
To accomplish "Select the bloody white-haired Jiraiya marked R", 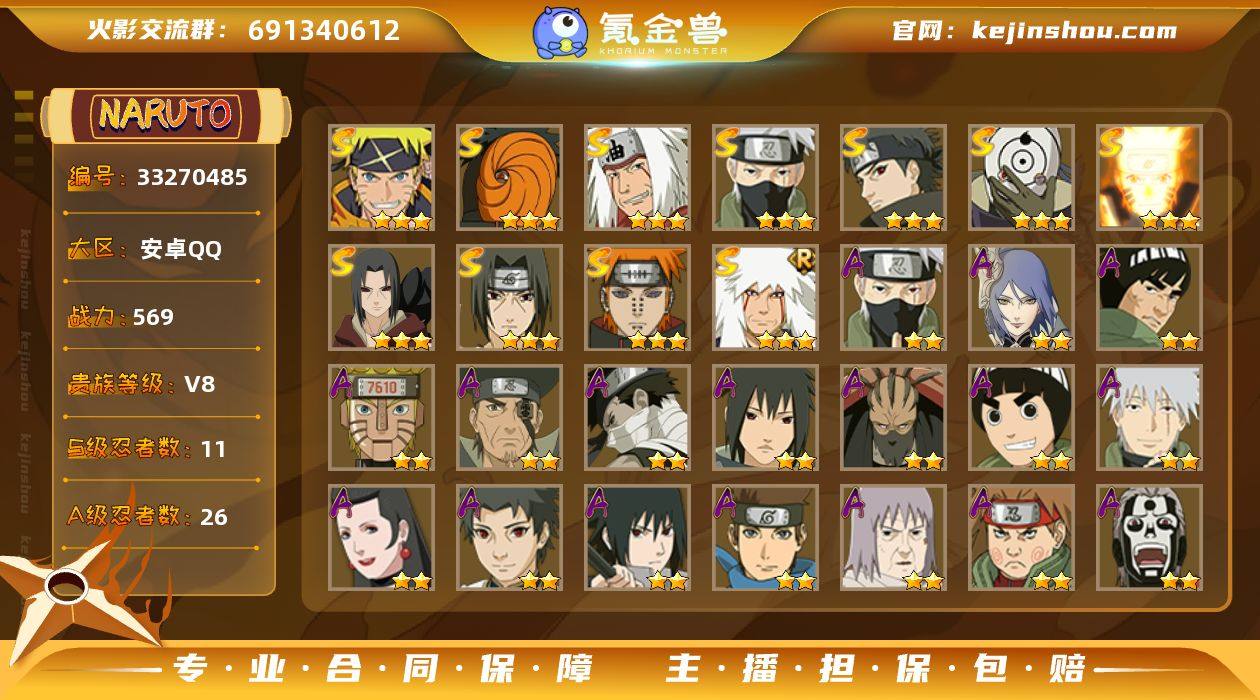I will point(766,297).
